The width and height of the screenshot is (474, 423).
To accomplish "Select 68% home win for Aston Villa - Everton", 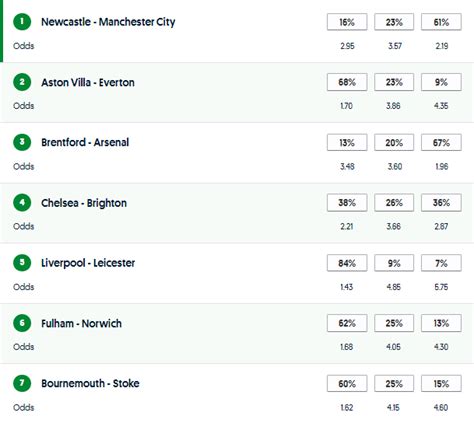I will (x=347, y=82).
